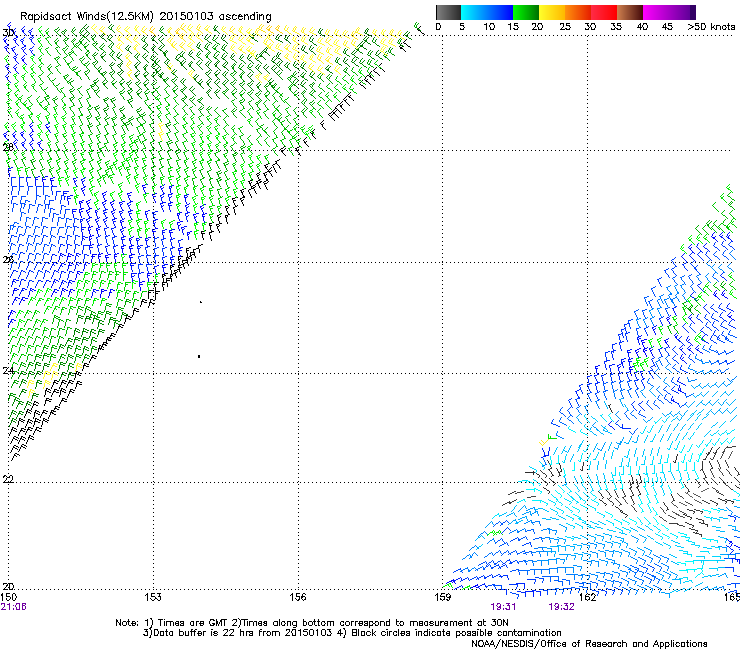Click the NOAA/NESDIS credit line
The image size is (740, 650).
[589, 644]
